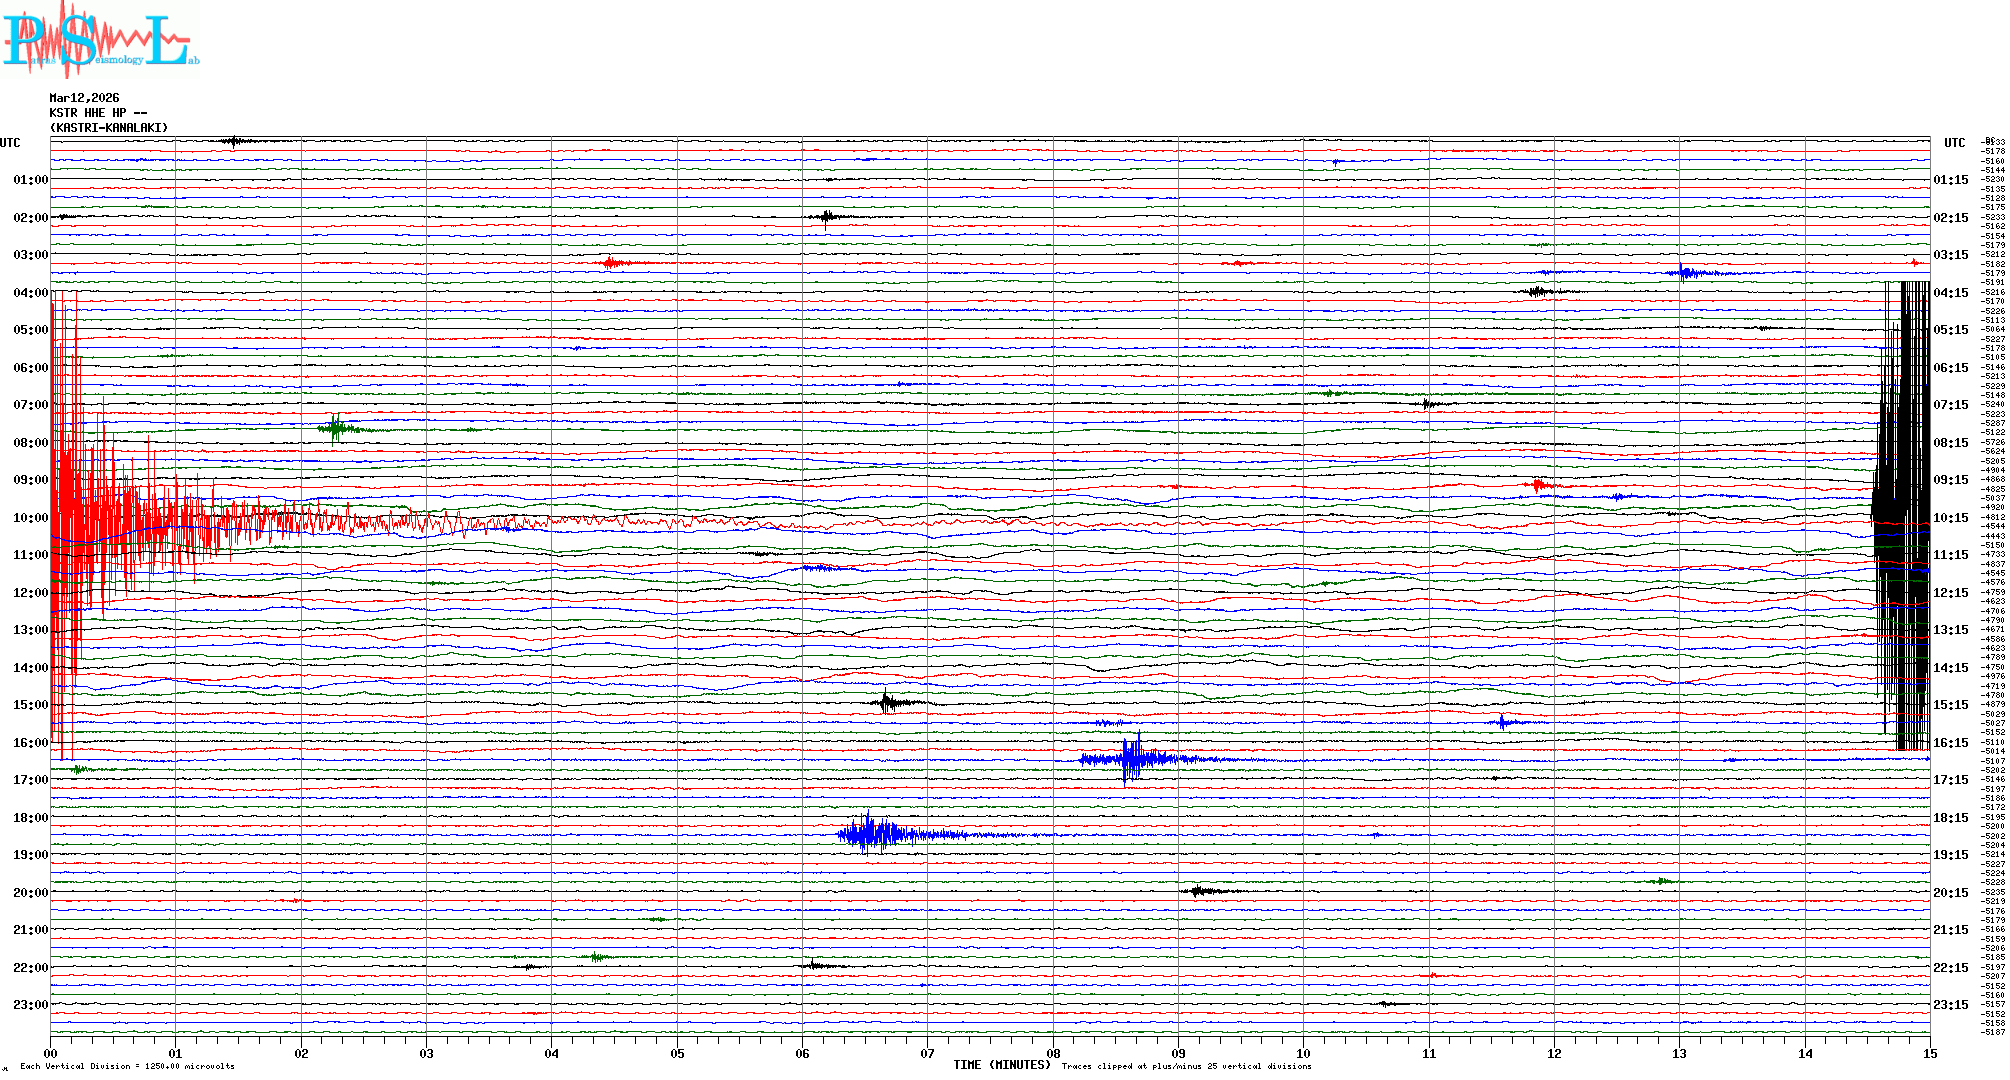This screenshot has width=2010, height=1080.
Task: Click minute 03 on the time axis
Action: 426,1054
